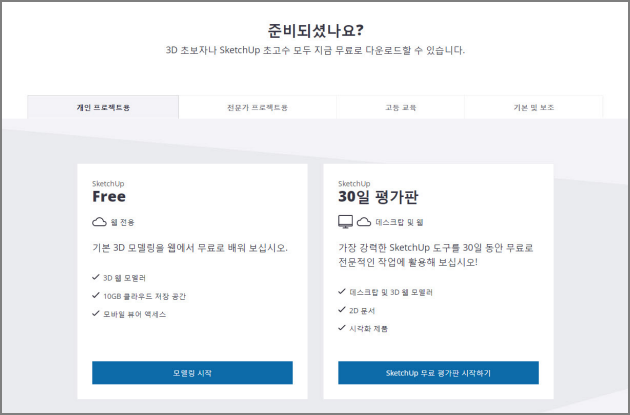Click the cloud icon beside 웹 전용

99,222
